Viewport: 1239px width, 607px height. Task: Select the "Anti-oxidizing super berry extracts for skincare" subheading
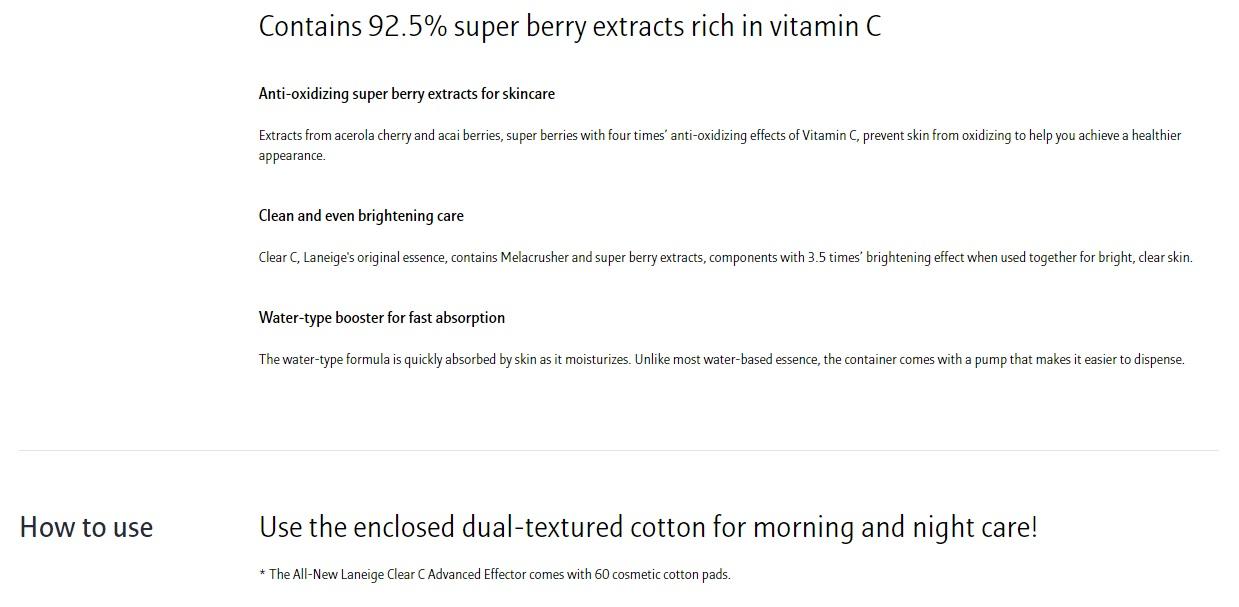(406, 94)
